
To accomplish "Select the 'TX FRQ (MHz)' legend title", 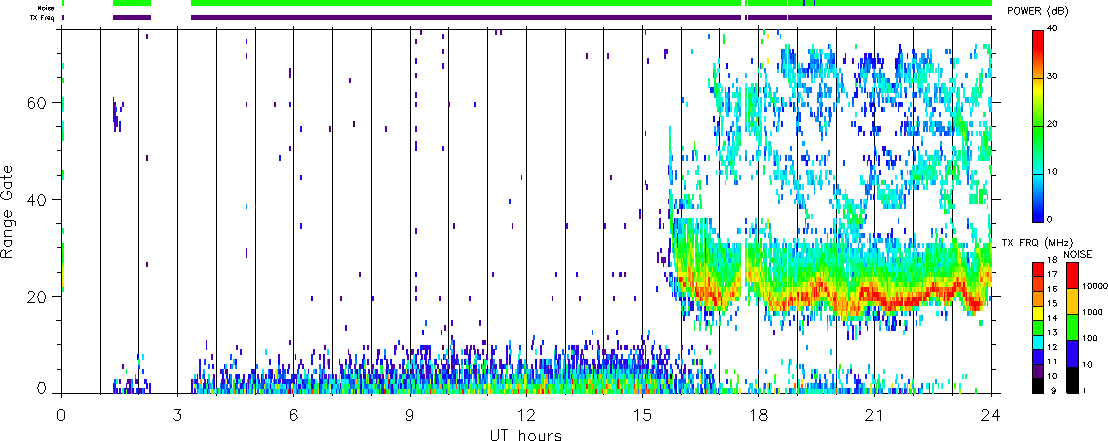I will click(1038, 242).
